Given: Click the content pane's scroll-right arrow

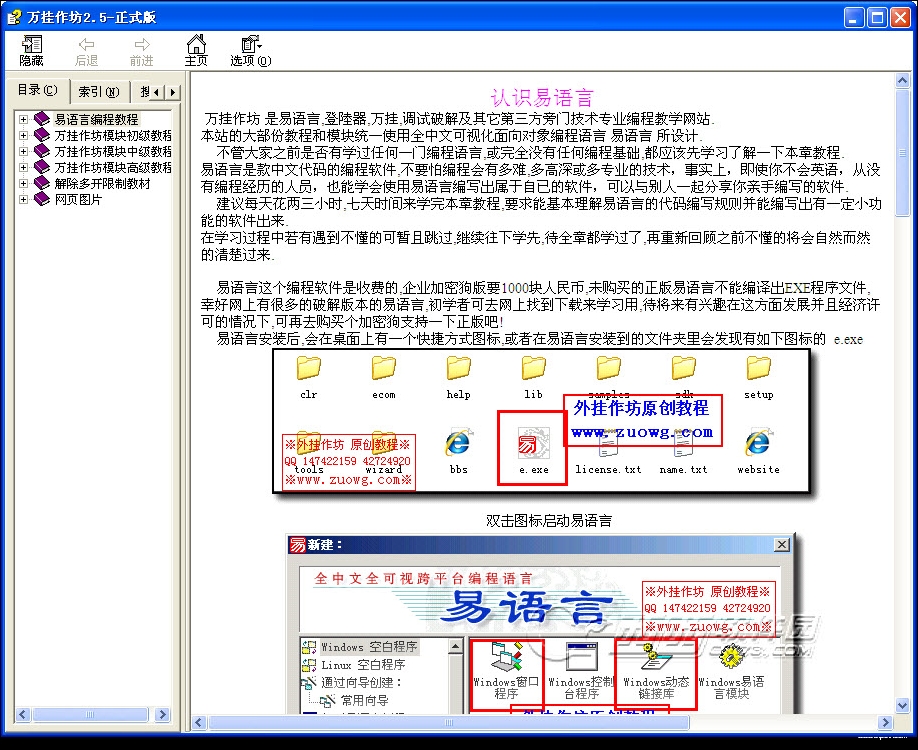Looking at the screenshot, I should click(885, 722).
